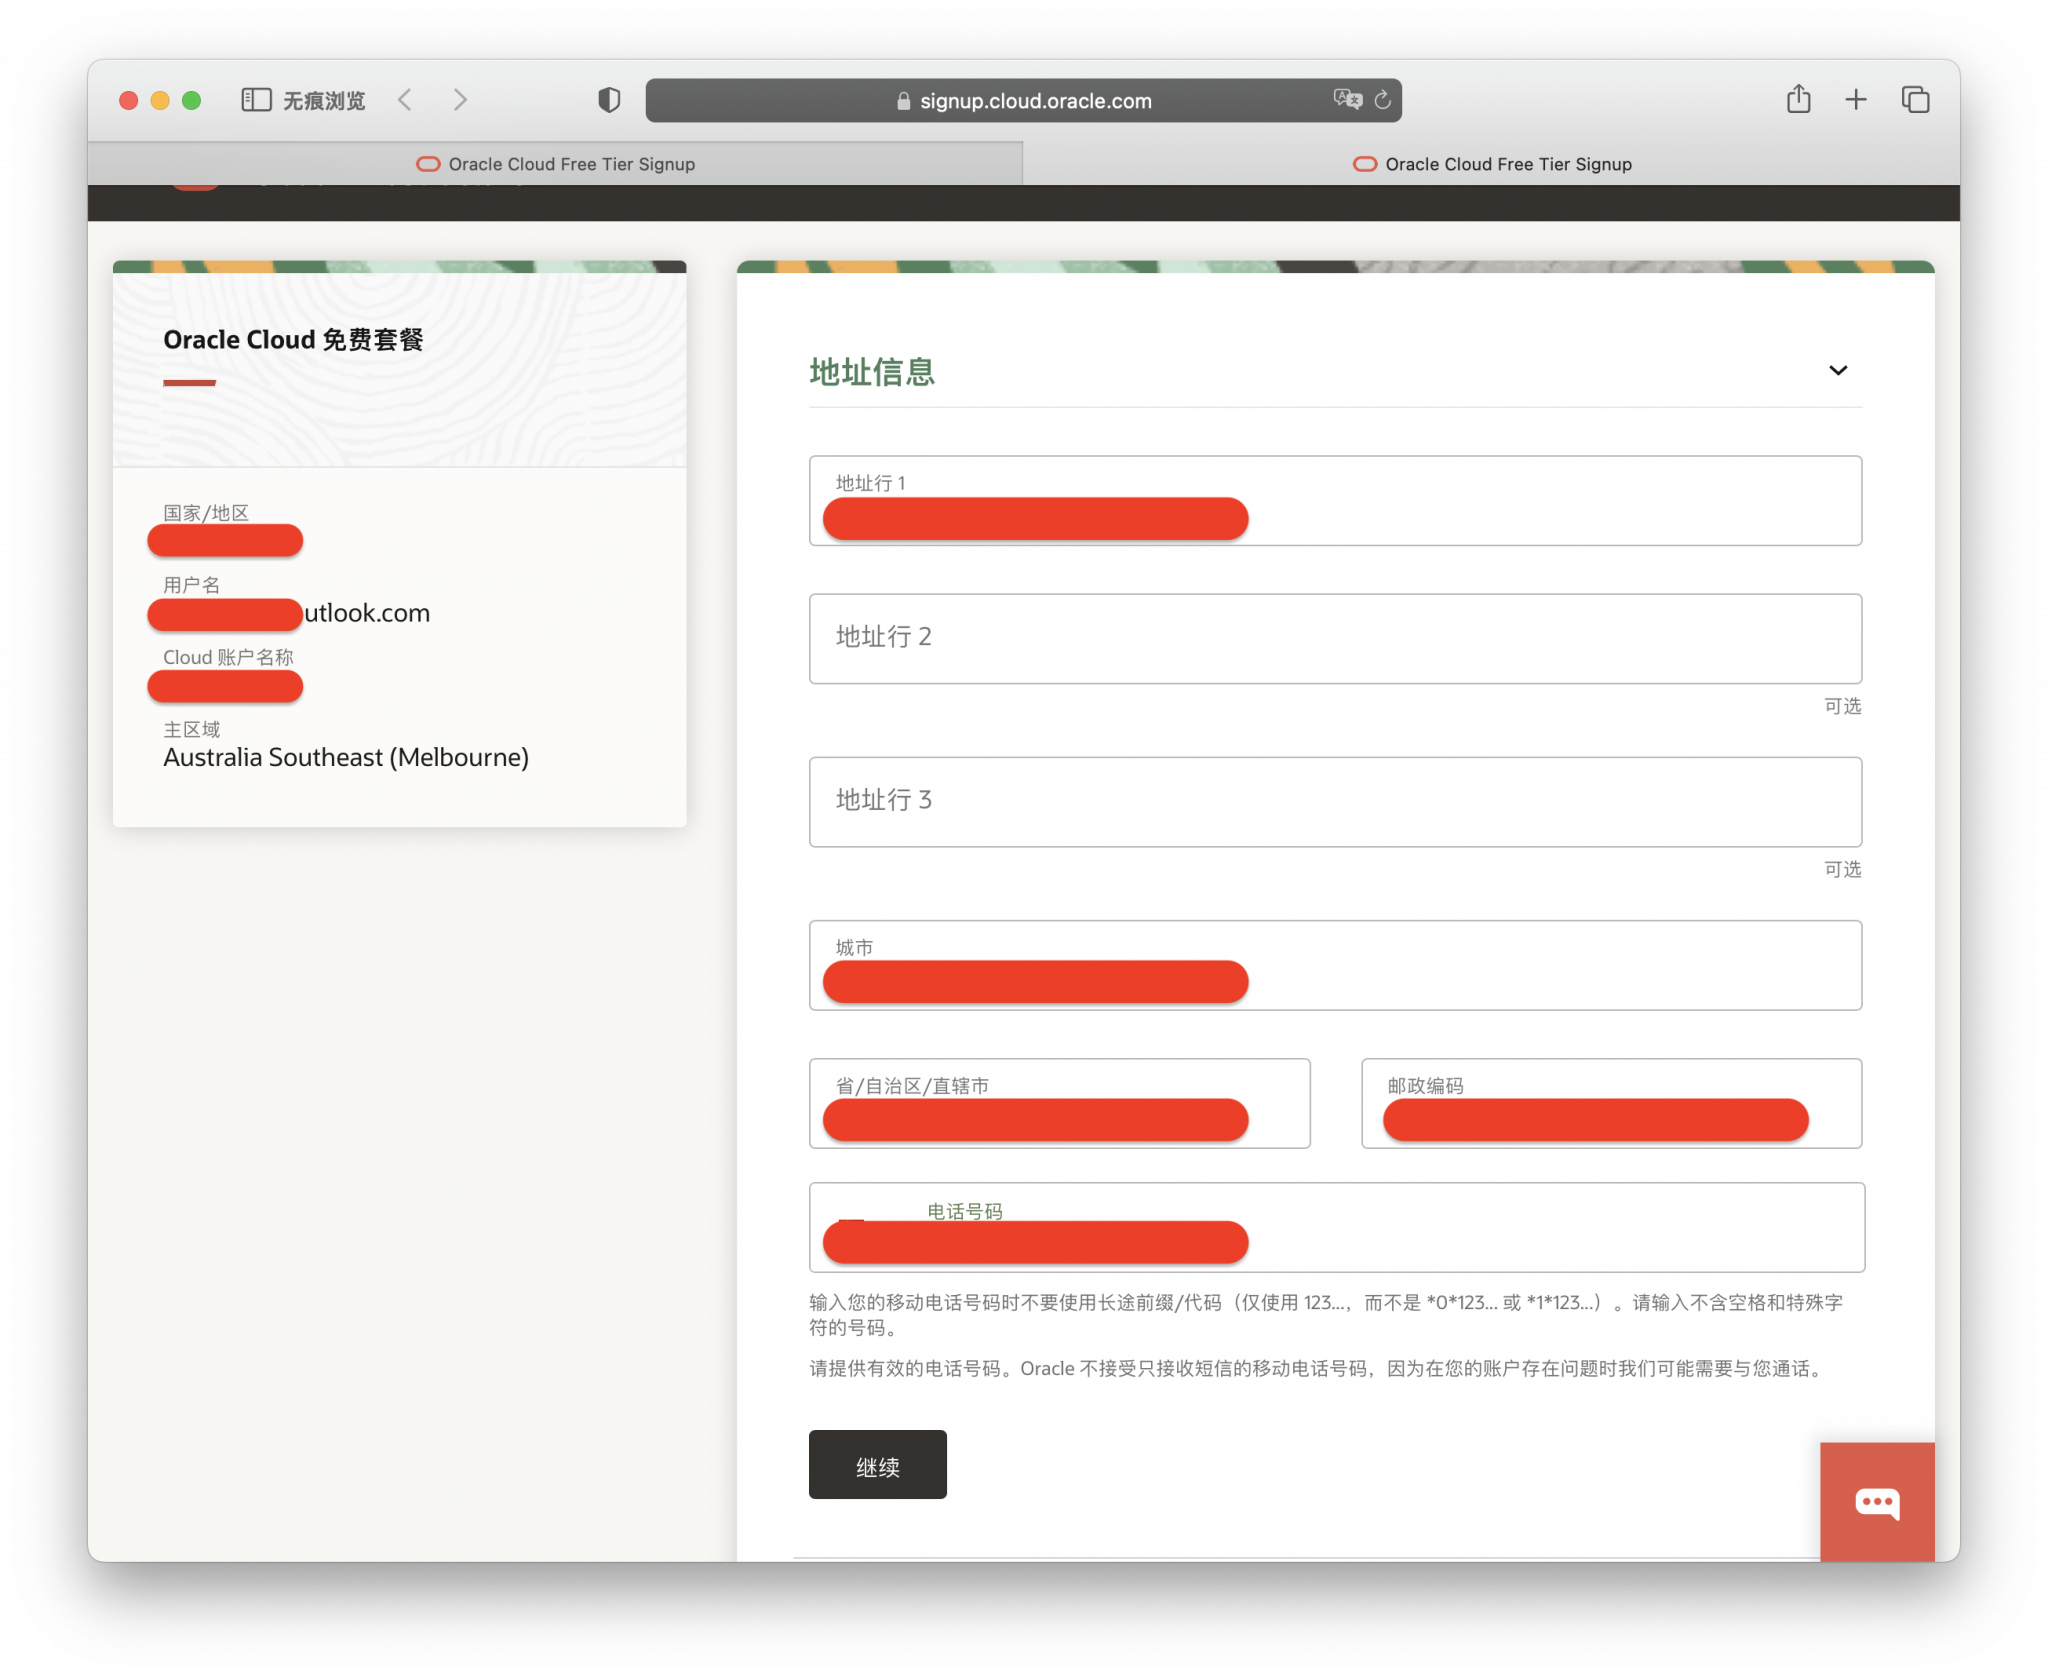Click the 城市 input field
This screenshot has width=2048, height=1678.
click(1335, 965)
